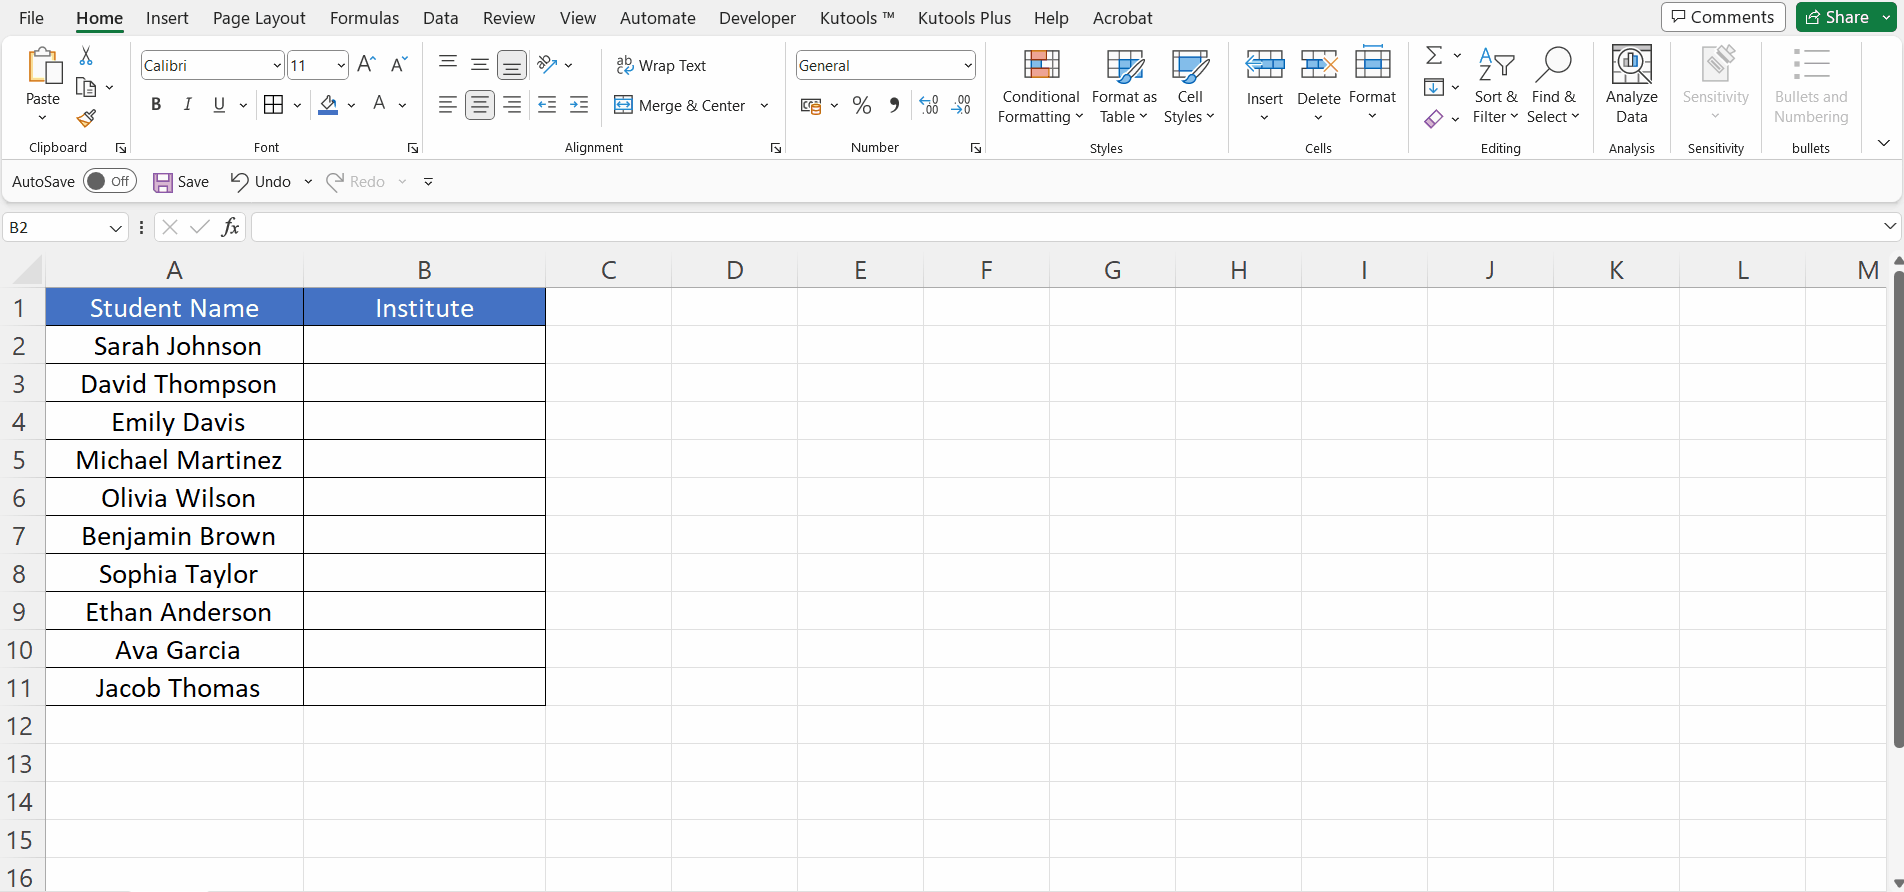Click the Comments button
The height and width of the screenshot is (892, 1904).
point(1723,17)
